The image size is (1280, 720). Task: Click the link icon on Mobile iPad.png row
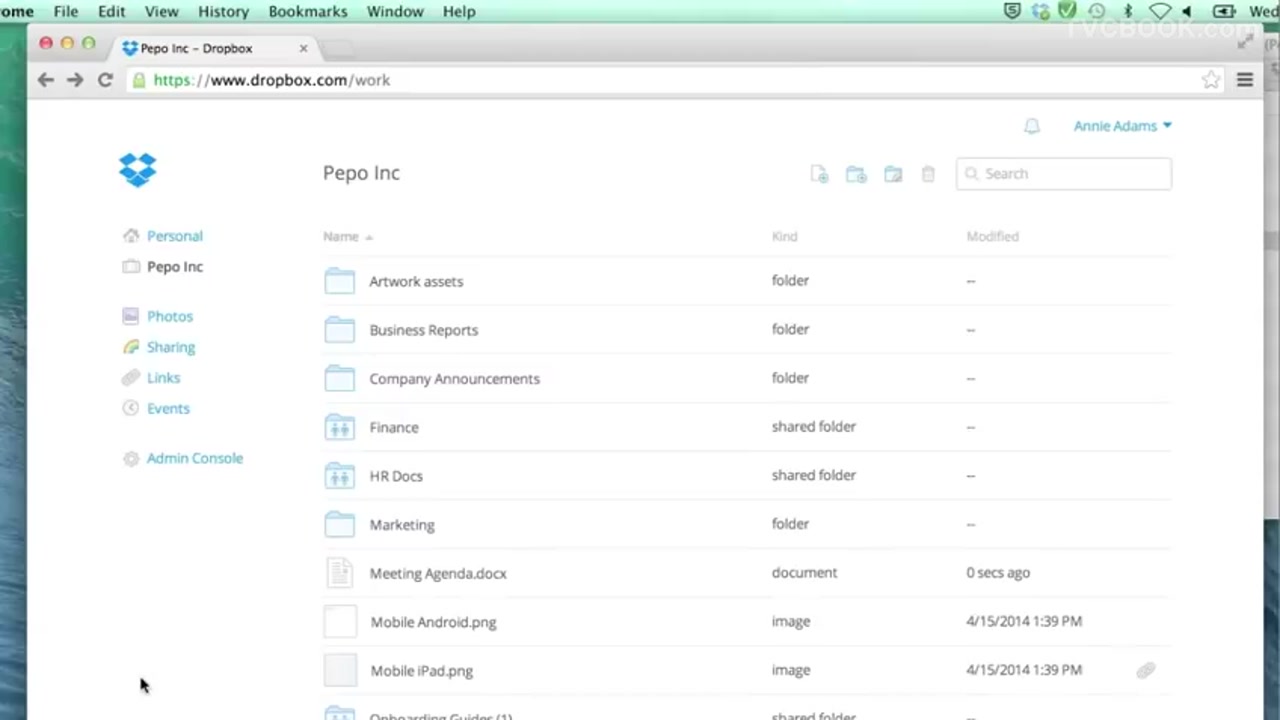[x=1146, y=671]
